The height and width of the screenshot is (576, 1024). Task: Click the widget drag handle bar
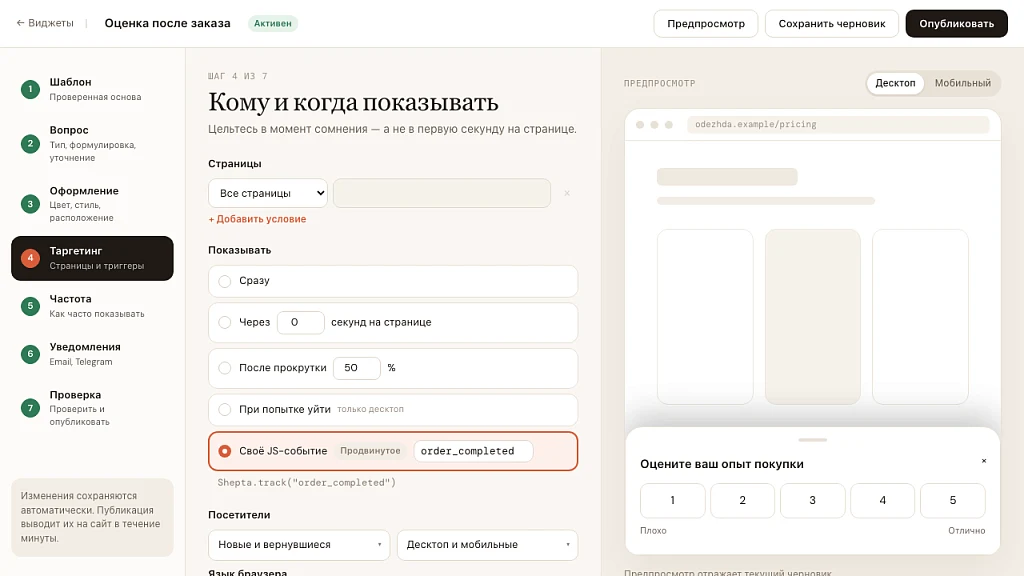812,440
